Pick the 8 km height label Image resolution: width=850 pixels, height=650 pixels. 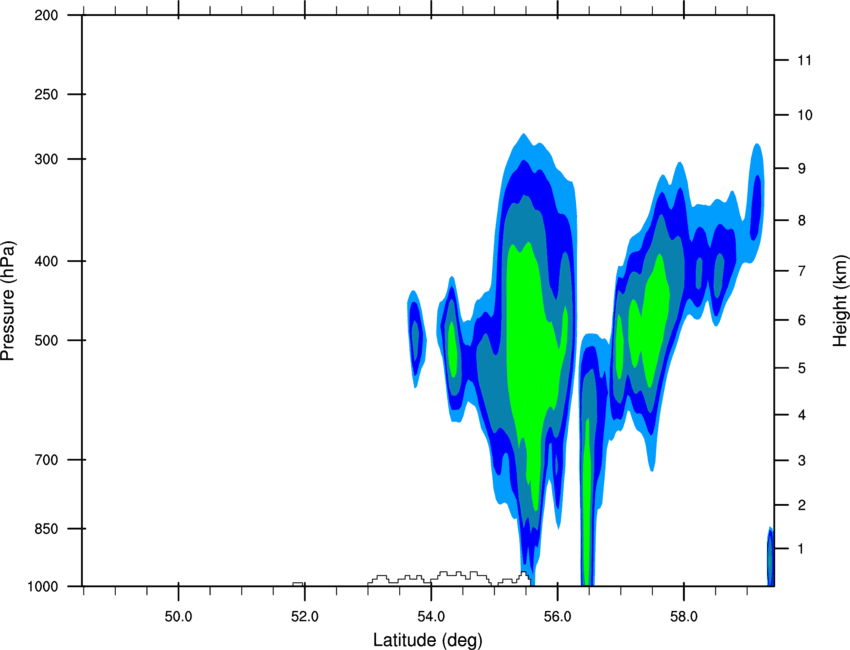click(802, 221)
